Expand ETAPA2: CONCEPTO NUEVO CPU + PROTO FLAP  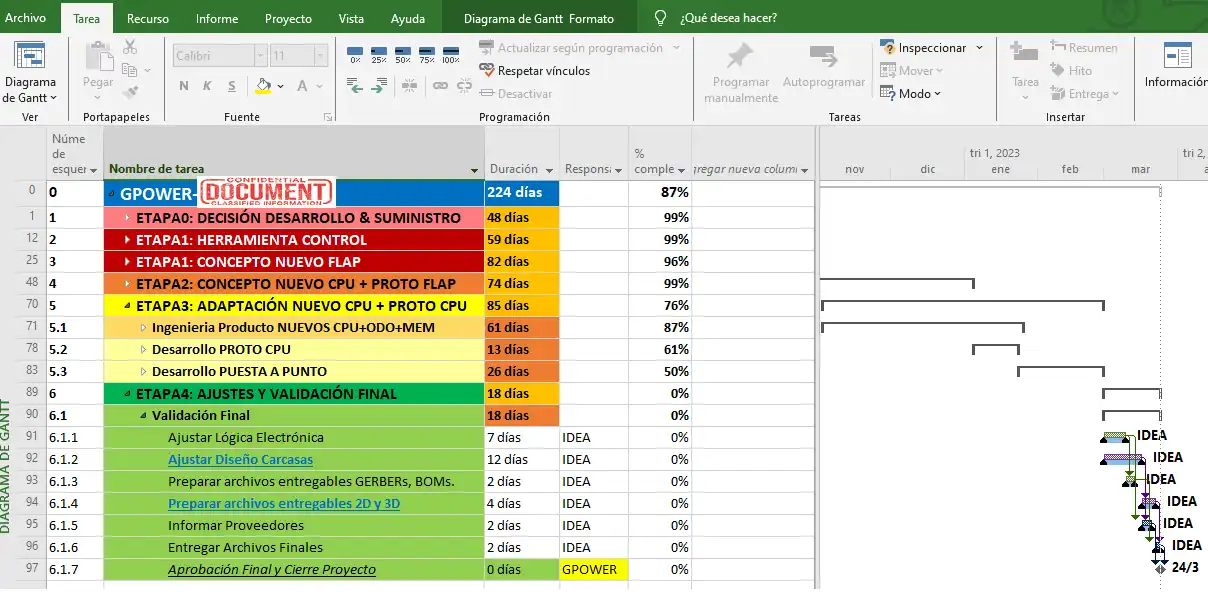127,284
